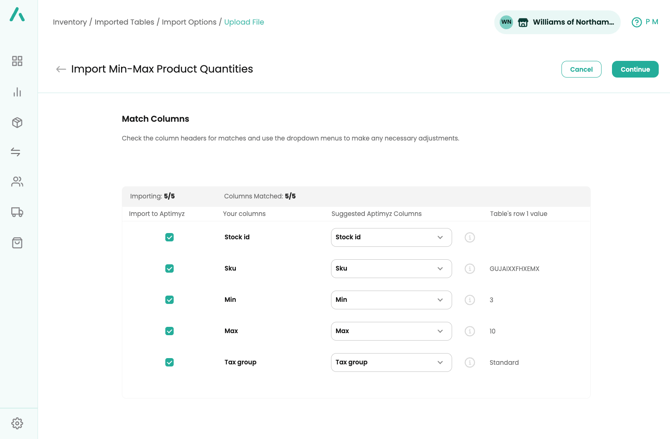
Task: Open the Max suggested column dropdown
Action: tap(391, 331)
